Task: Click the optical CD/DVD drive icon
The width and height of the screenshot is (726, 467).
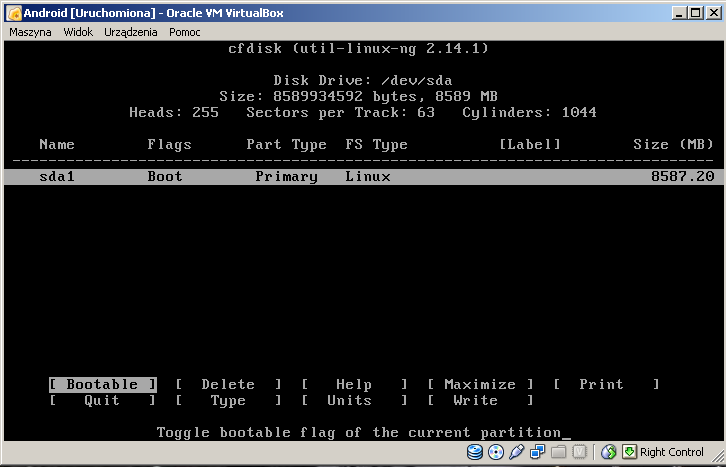Action: coord(496,452)
